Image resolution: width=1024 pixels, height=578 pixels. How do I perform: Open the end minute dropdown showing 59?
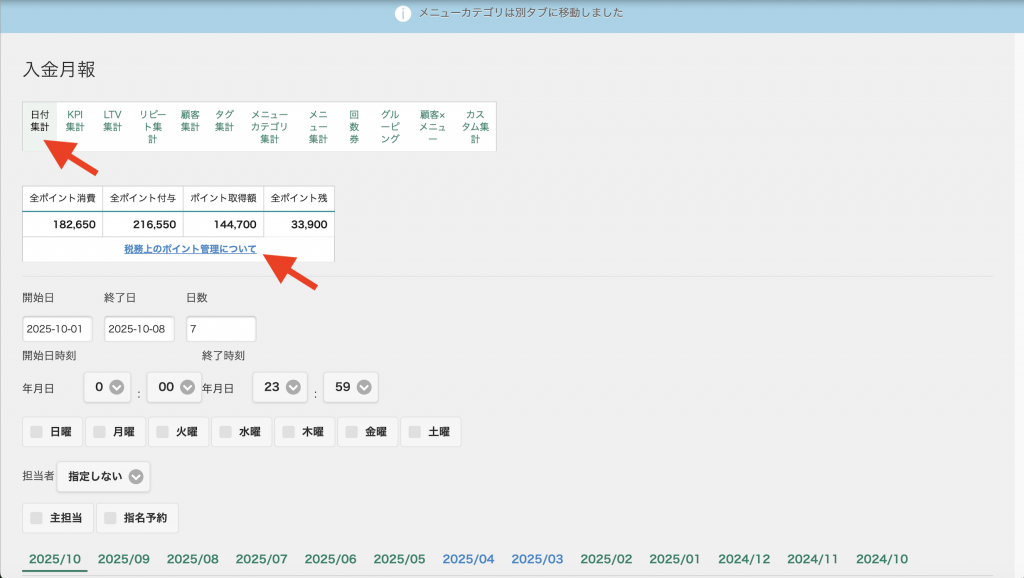pos(351,387)
